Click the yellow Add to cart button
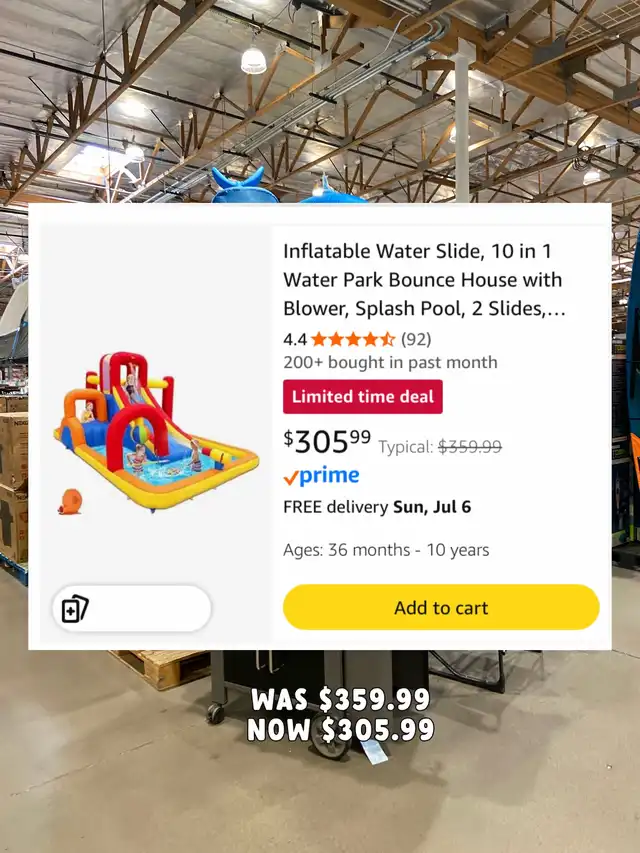This screenshot has width=640, height=853. tap(441, 607)
